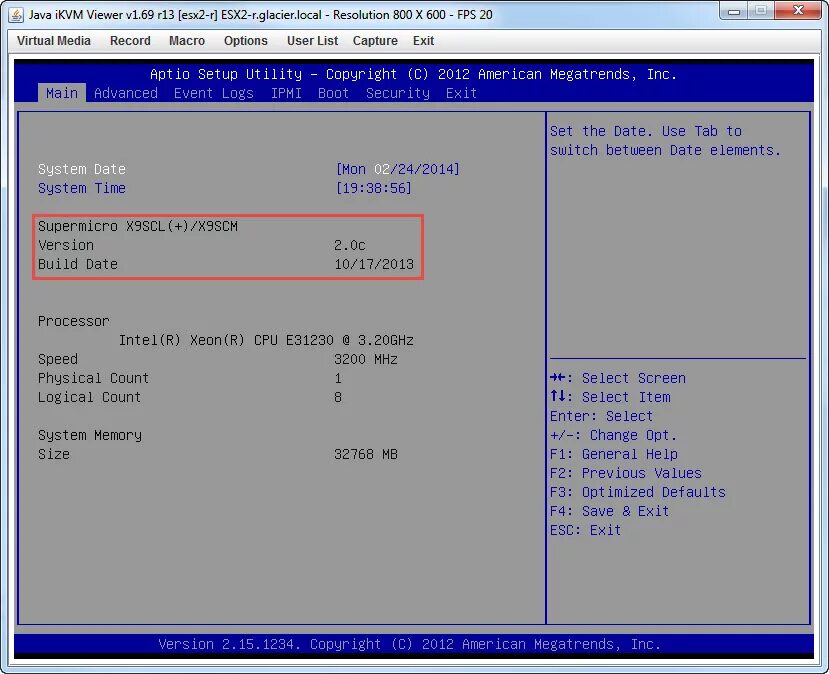The image size is (829, 674).
Task: Click the +/-: Change Opt. hint
Action: point(613,436)
